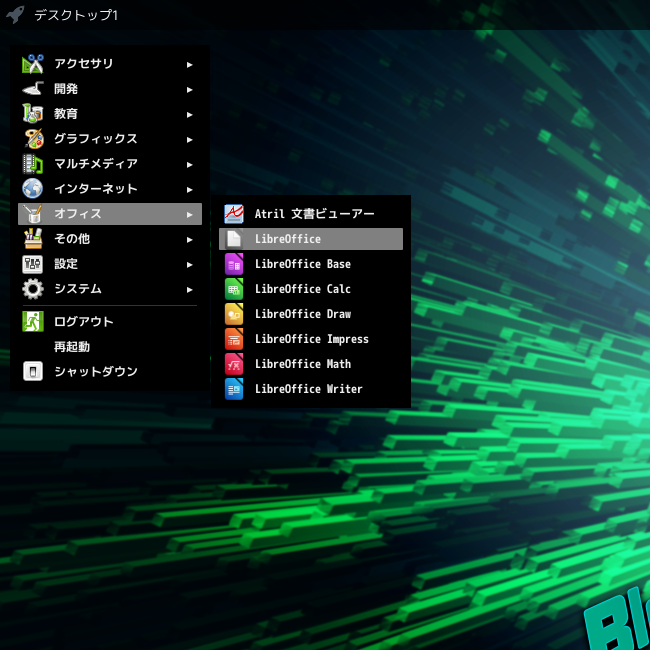Expand the その他 submenu arrow
Screen dimensions: 650x650
coord(190,240)
